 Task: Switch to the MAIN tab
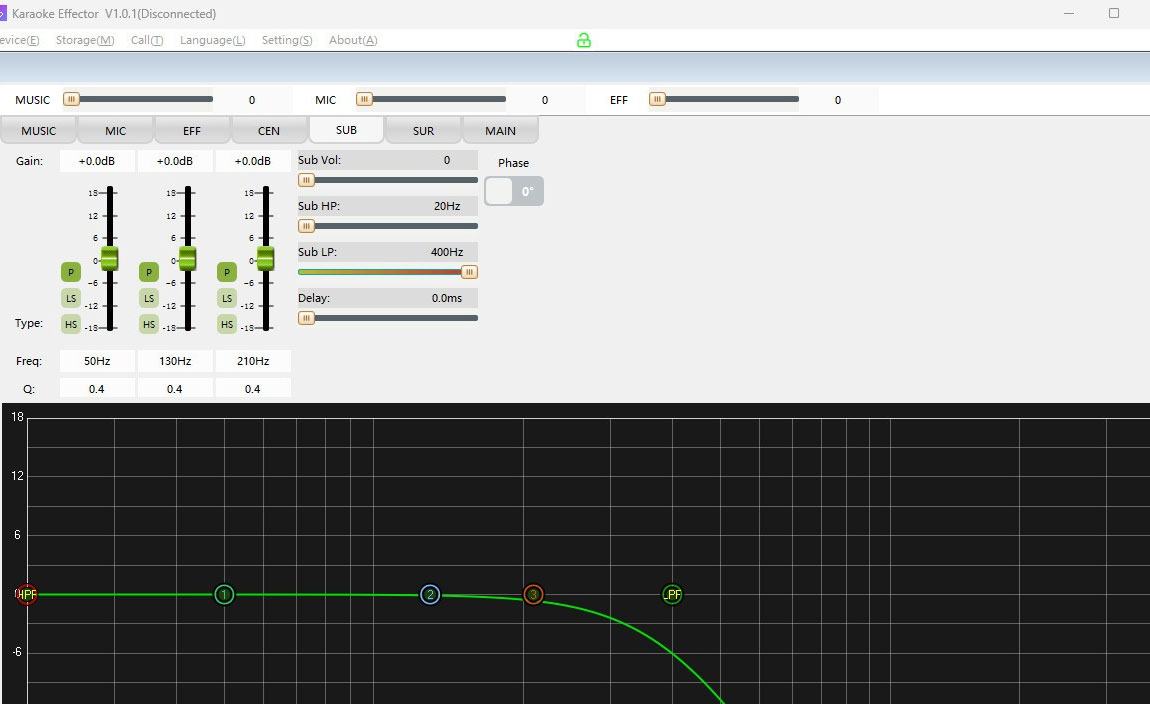point(500,131)
